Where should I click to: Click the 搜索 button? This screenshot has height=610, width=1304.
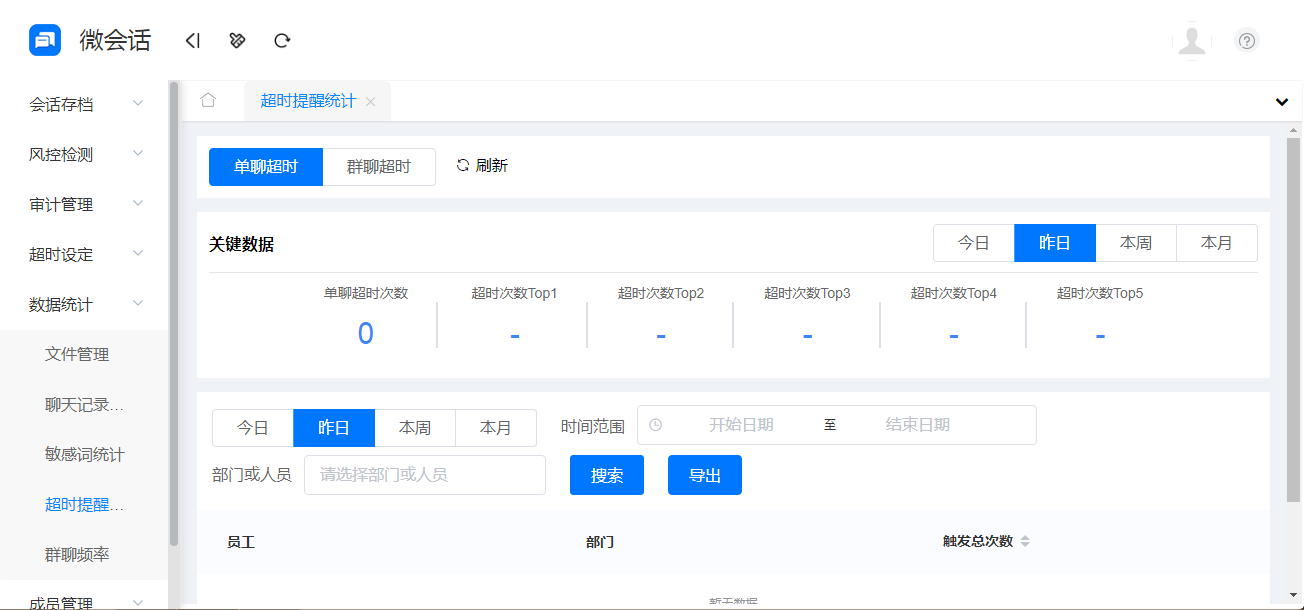click(606, 475)
